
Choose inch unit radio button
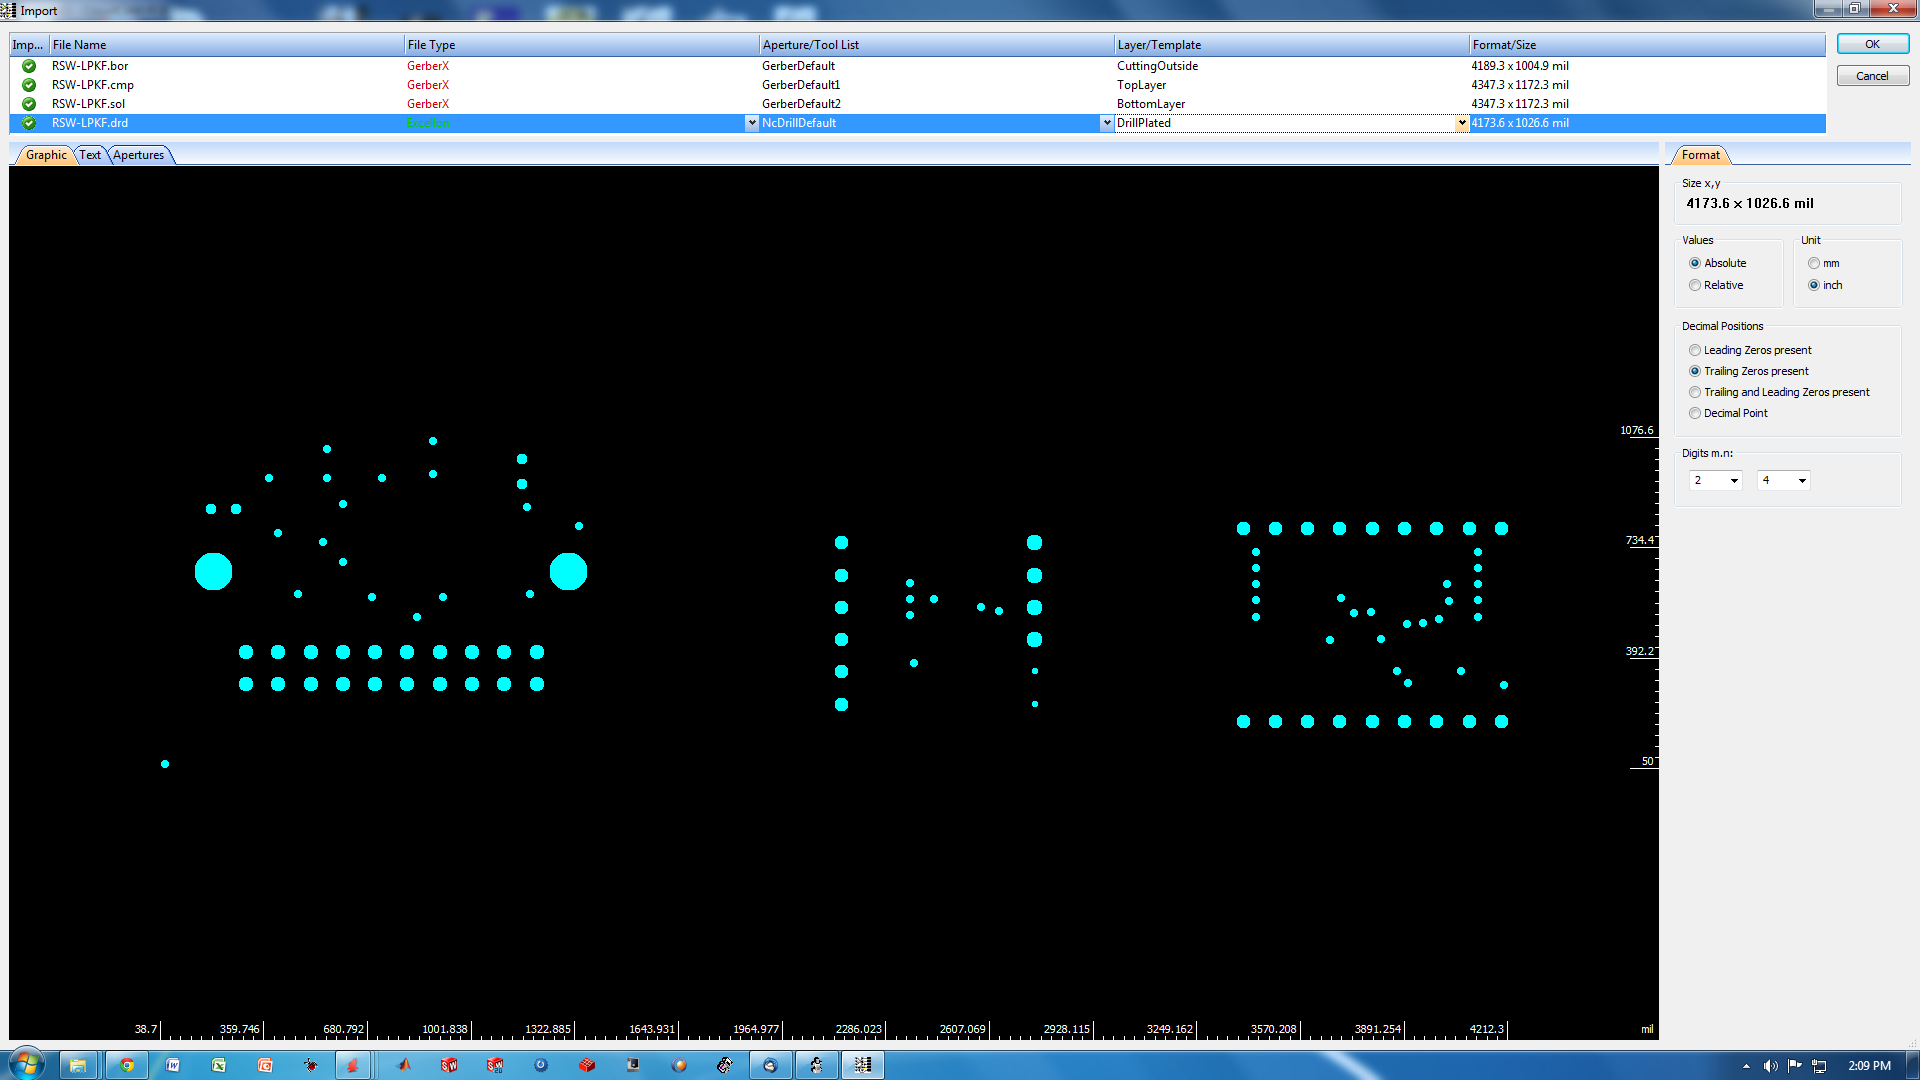click(1813, 285)
